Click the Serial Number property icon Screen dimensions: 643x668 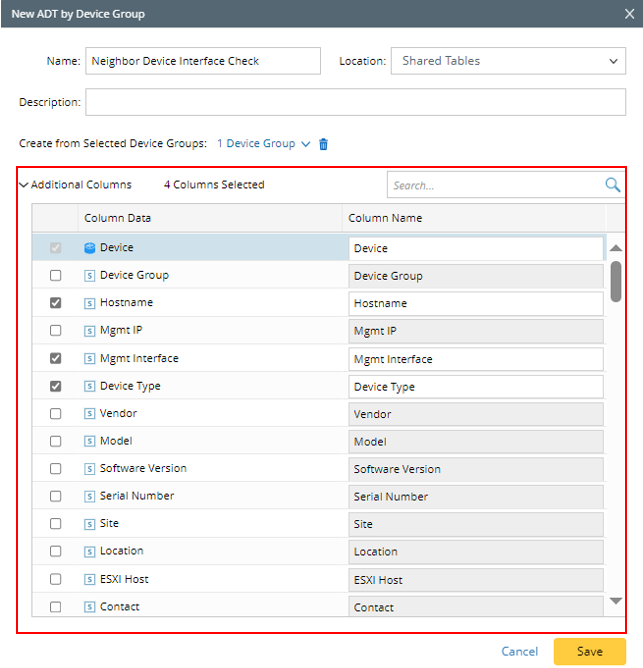[90, 496]
